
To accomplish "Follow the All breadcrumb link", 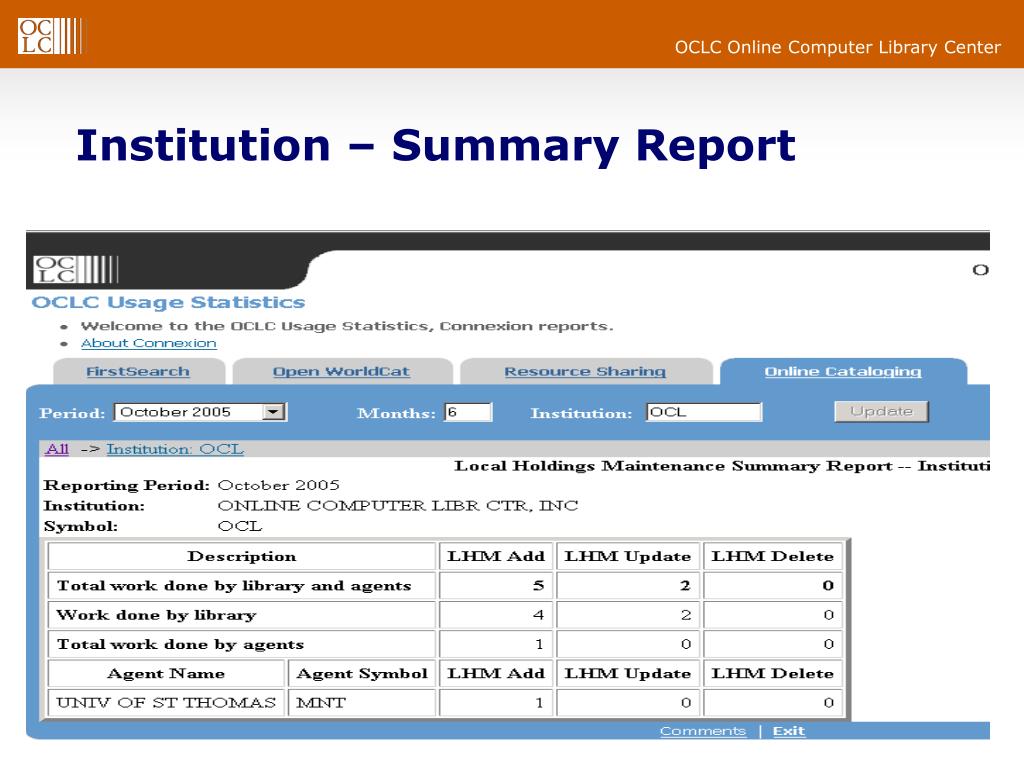I will coord(57,449).
